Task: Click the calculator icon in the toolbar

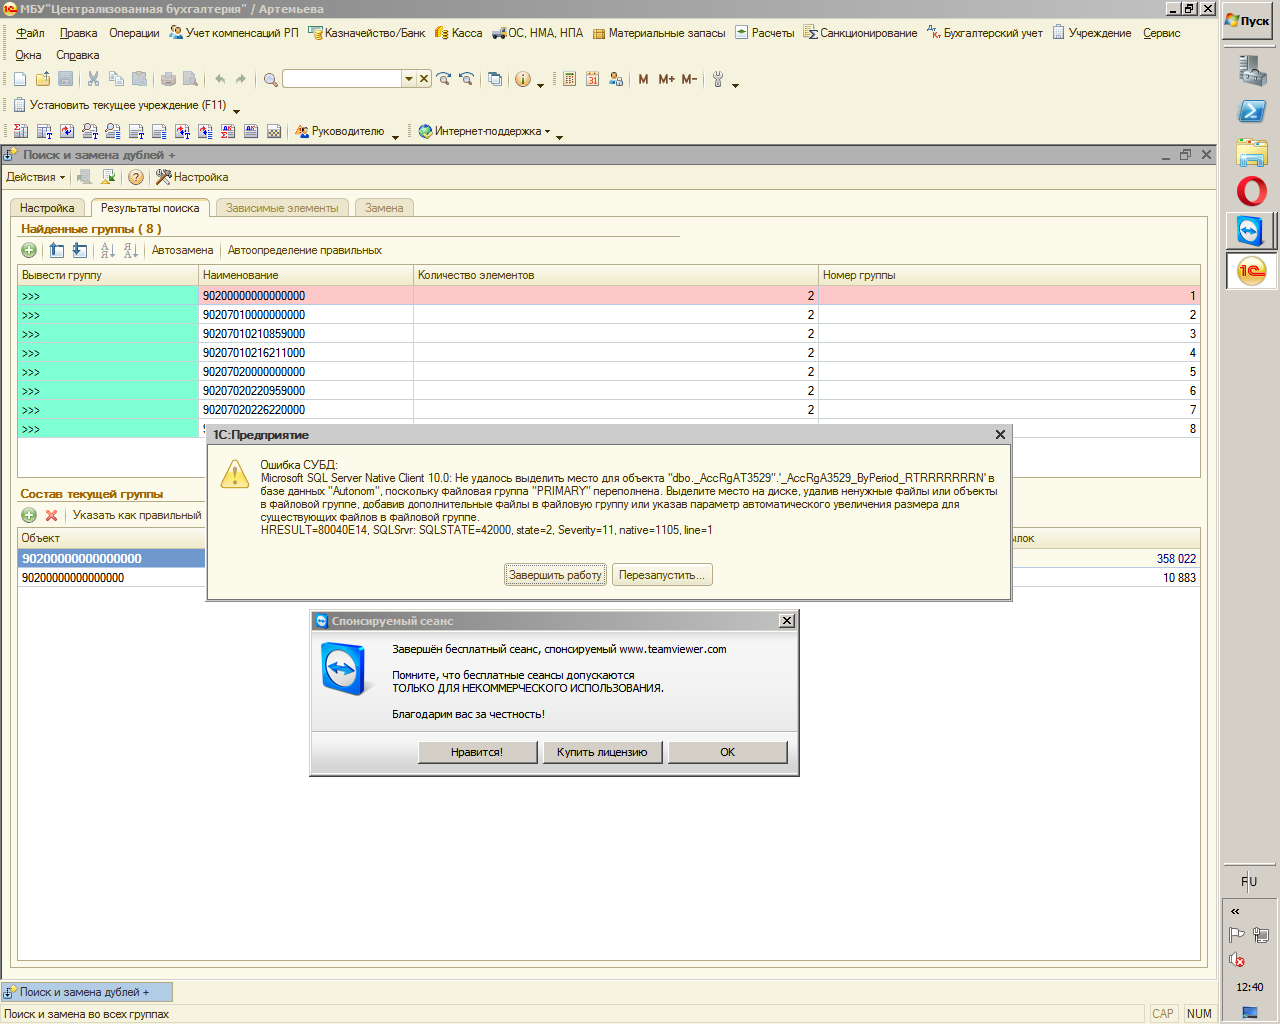Action: 569,79
